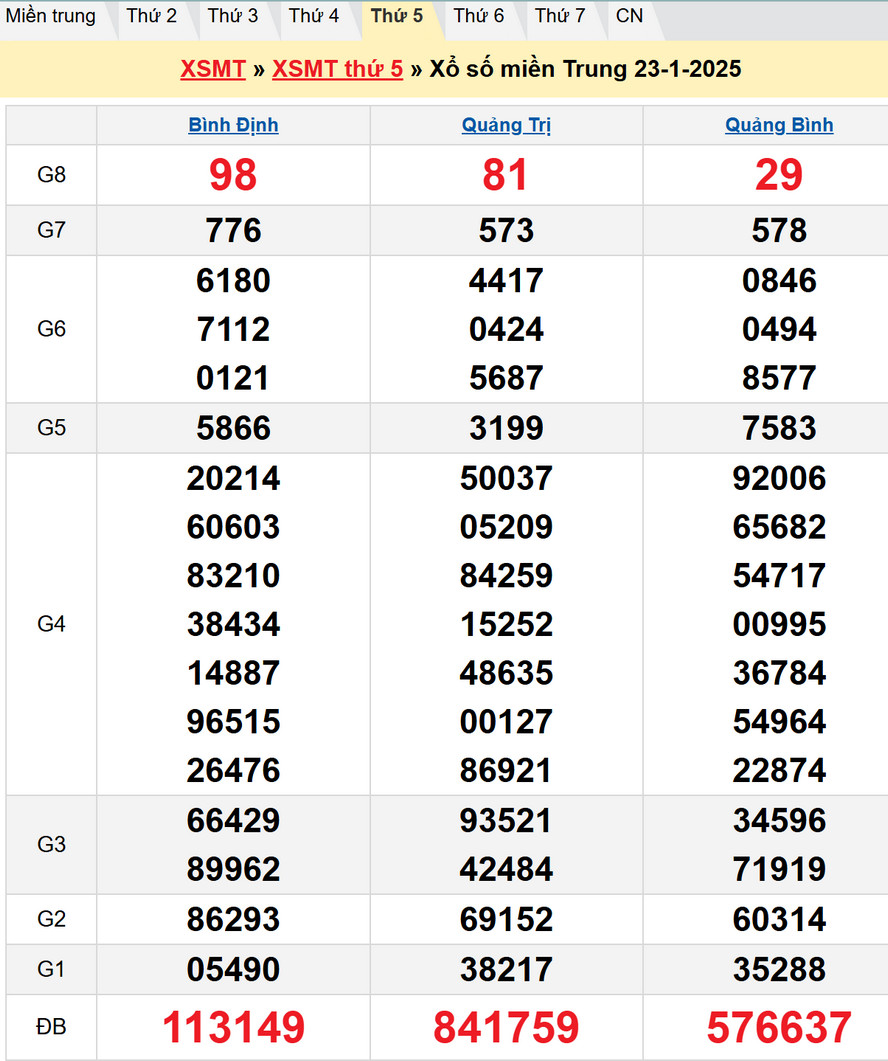This screenshot has height=1061, width=888.
Task: Select the CN (Sunday) tab
Action: point(630,16)
